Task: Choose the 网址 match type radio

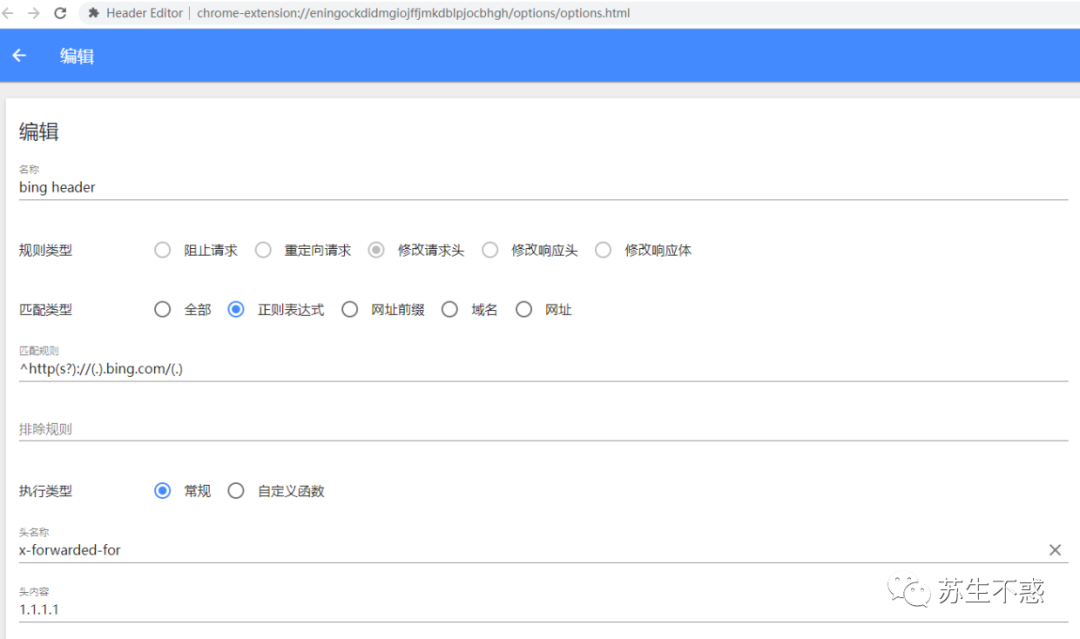Action: [523, 309]
